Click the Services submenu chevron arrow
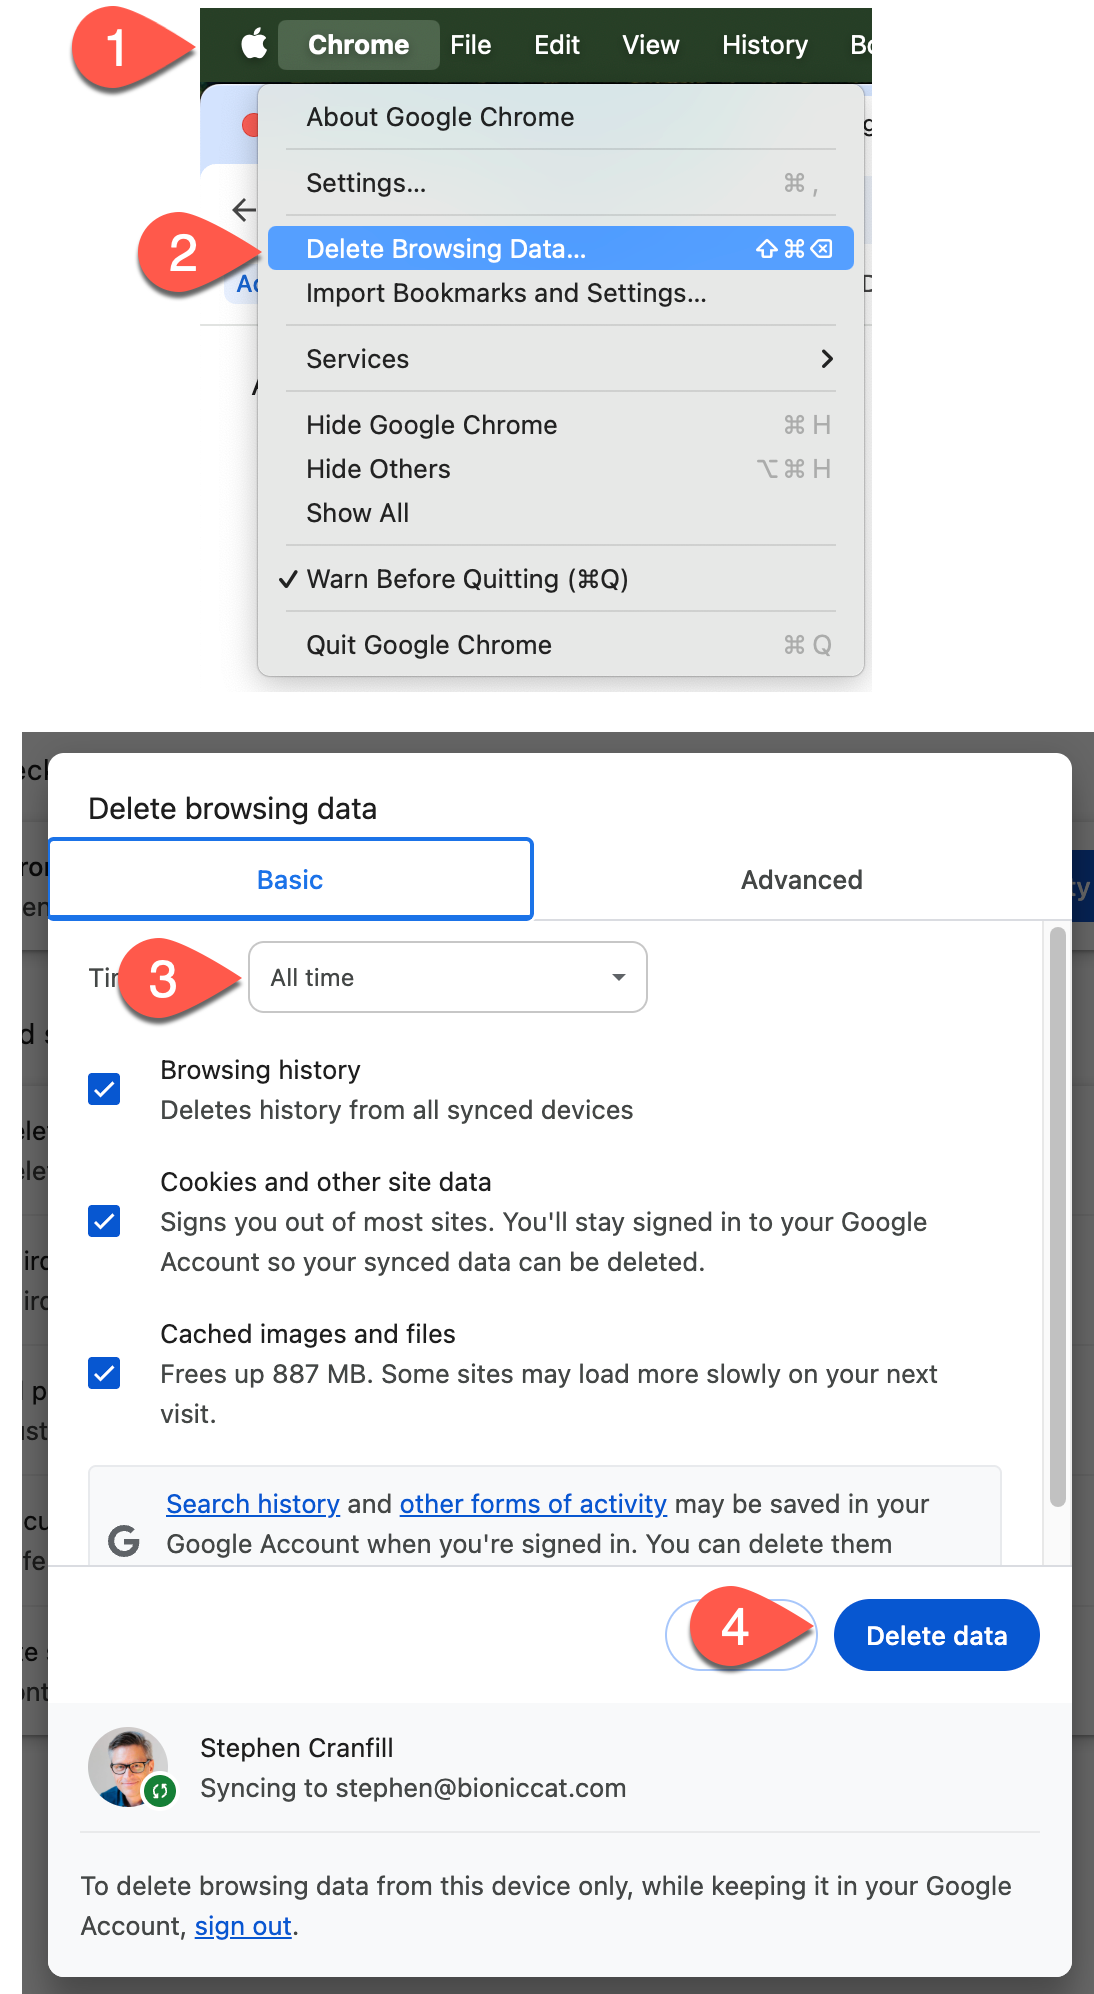 [827, 359]
